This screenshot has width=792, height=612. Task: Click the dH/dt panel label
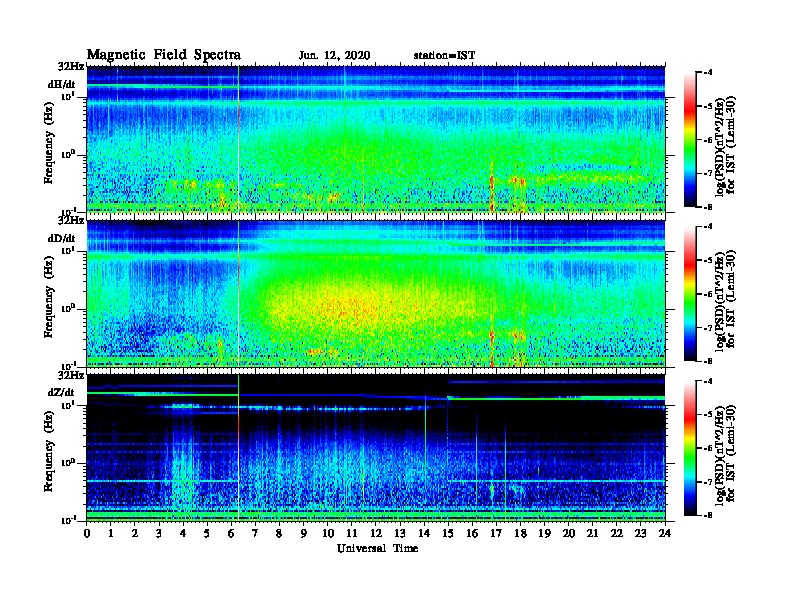point(62,85)
